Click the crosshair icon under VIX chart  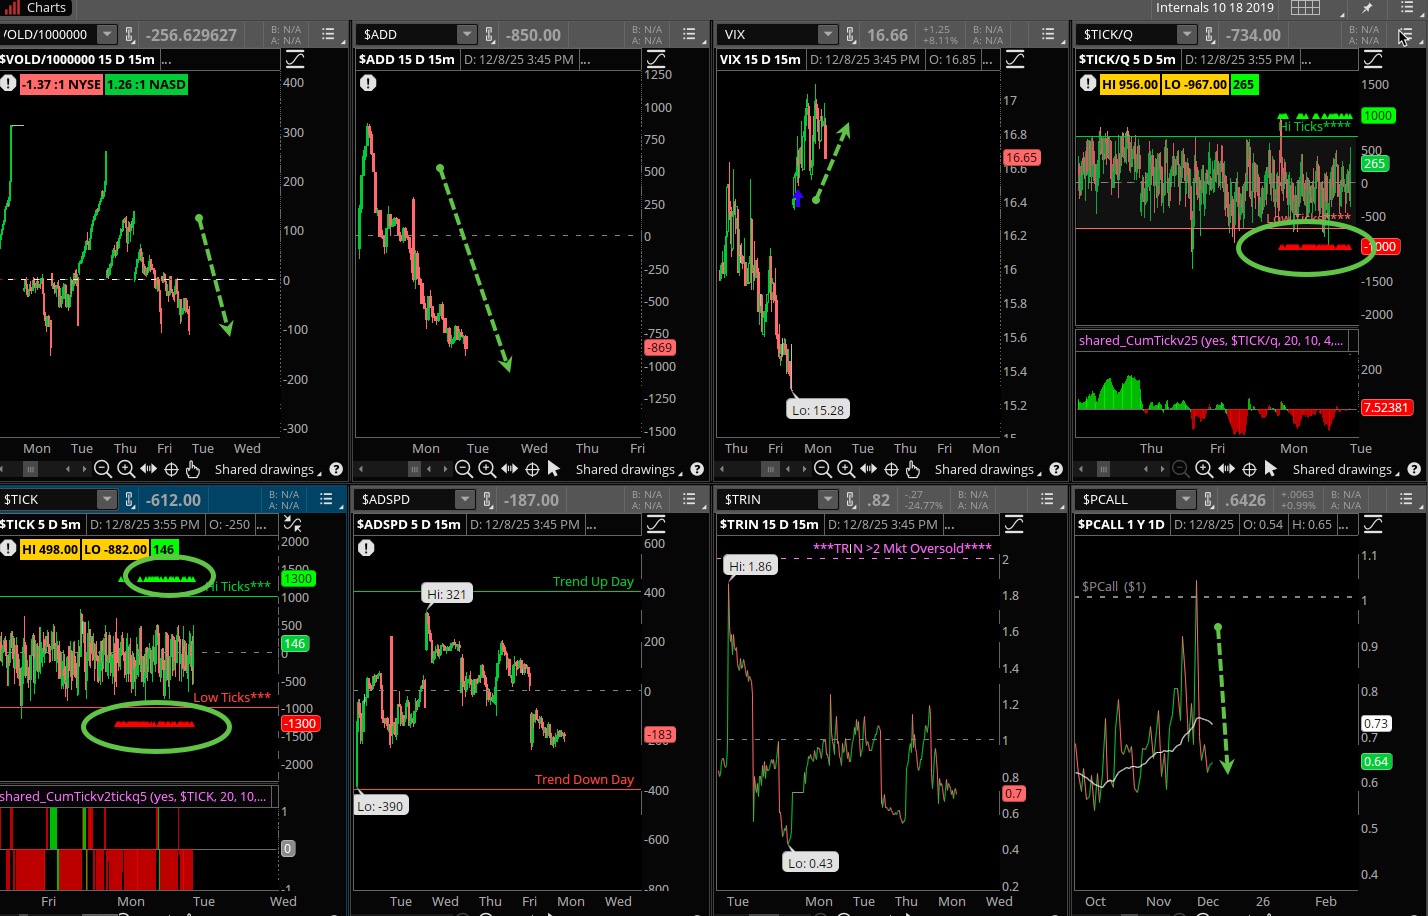click(891, 469)
